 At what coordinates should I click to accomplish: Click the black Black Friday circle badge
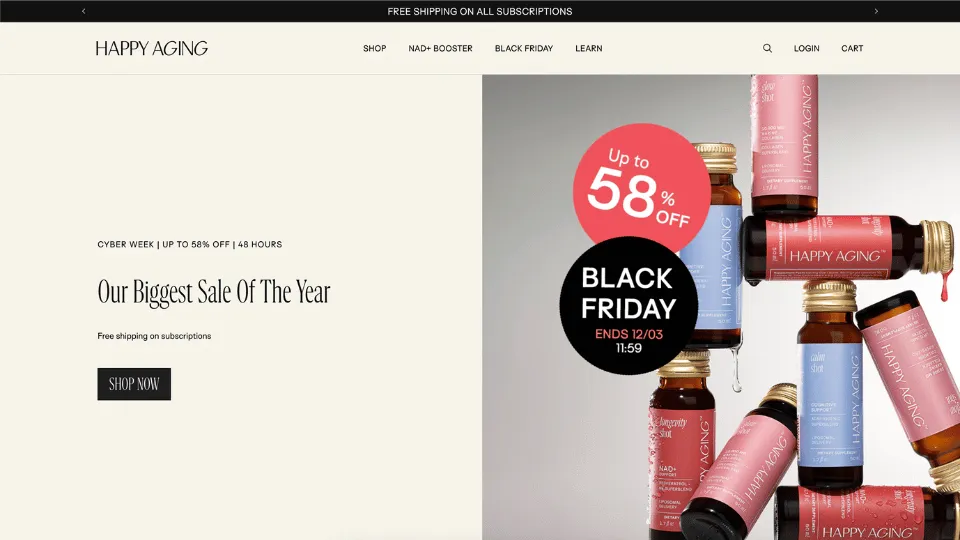pos(629,306)
